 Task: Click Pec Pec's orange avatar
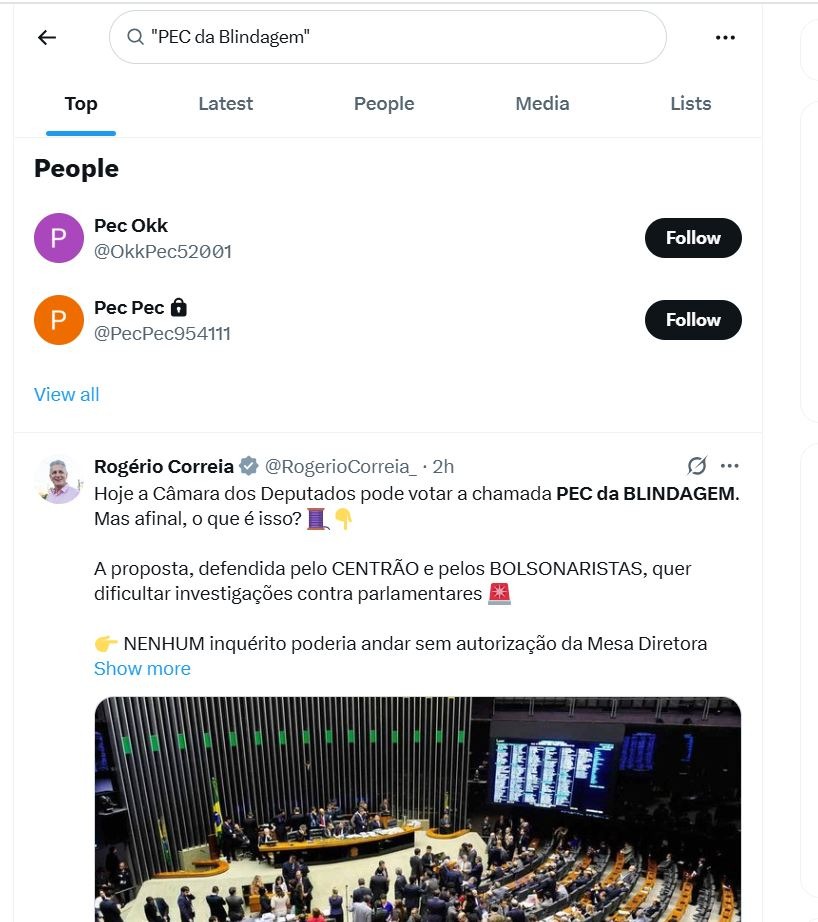(59, 320)
